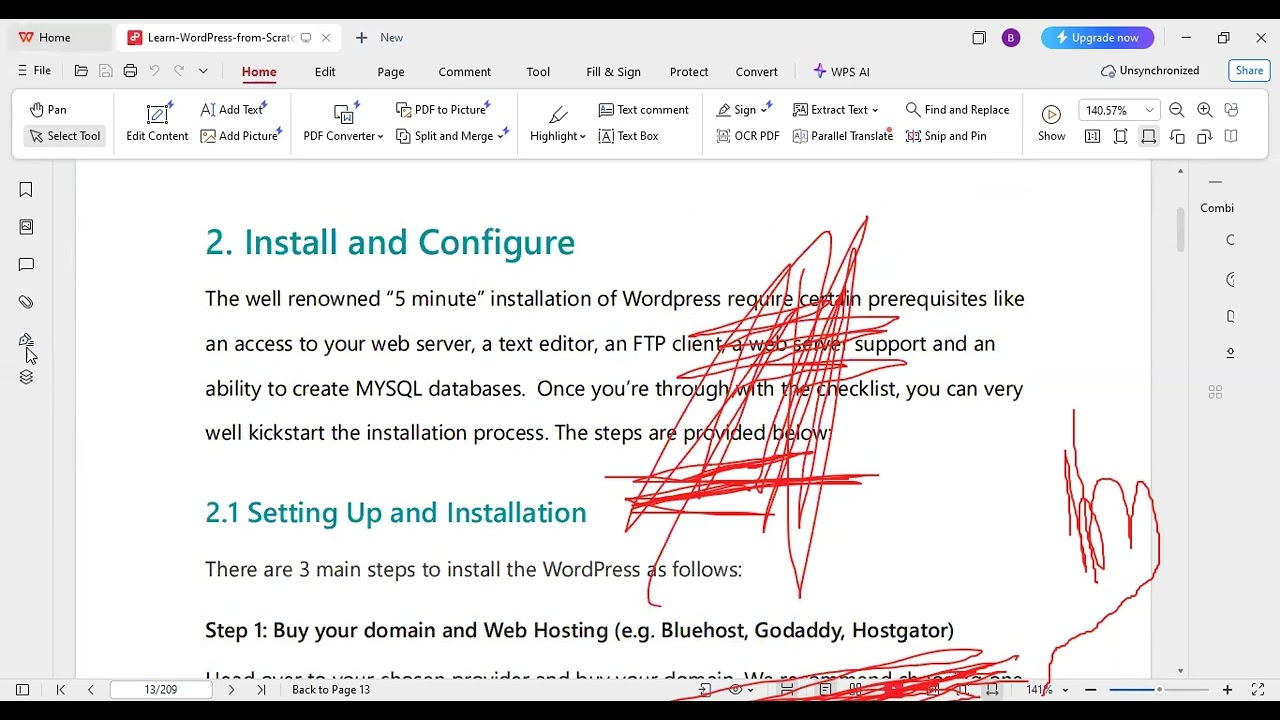Screen dimensions: 1280x720
Task: Open the Tool ribbon tab
Action: [x=538, y=72]
